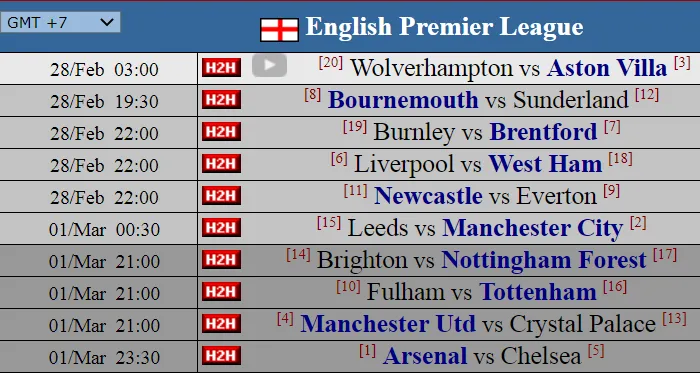Click the Arsenal team name
Screen dimensions: 700x373
click(425, 356)
